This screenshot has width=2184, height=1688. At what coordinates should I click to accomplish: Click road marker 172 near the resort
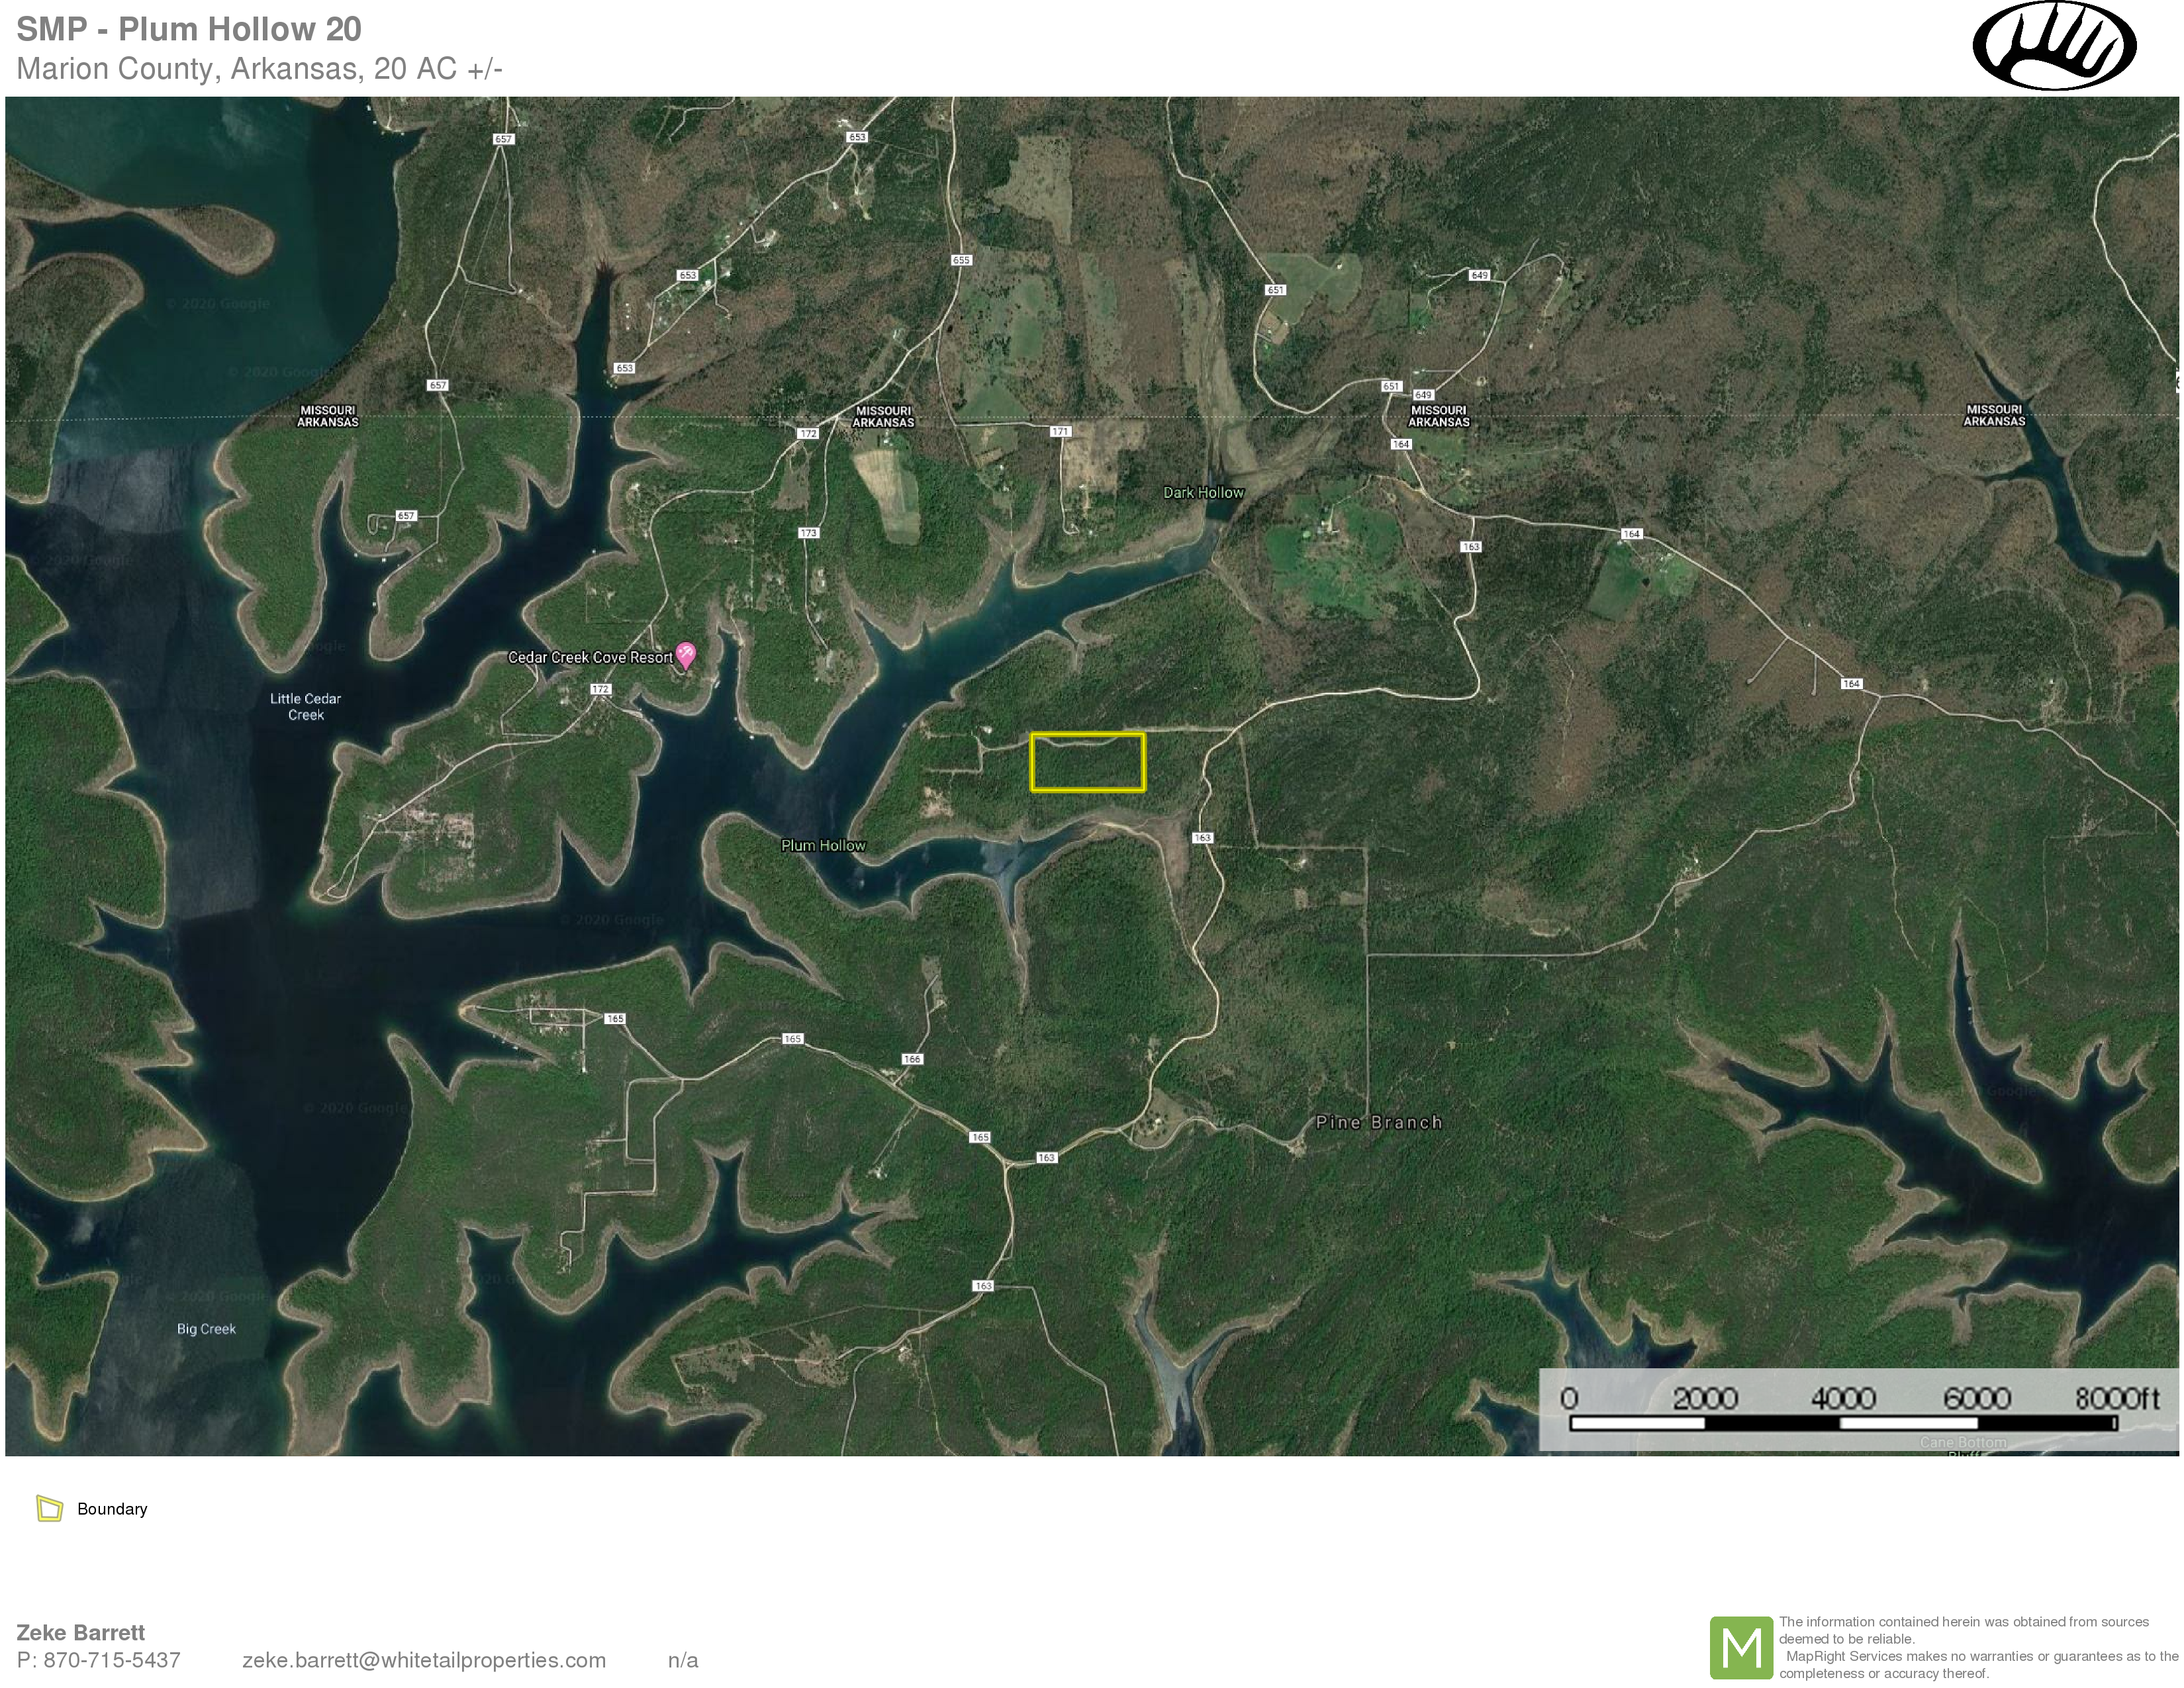point(600,689)
